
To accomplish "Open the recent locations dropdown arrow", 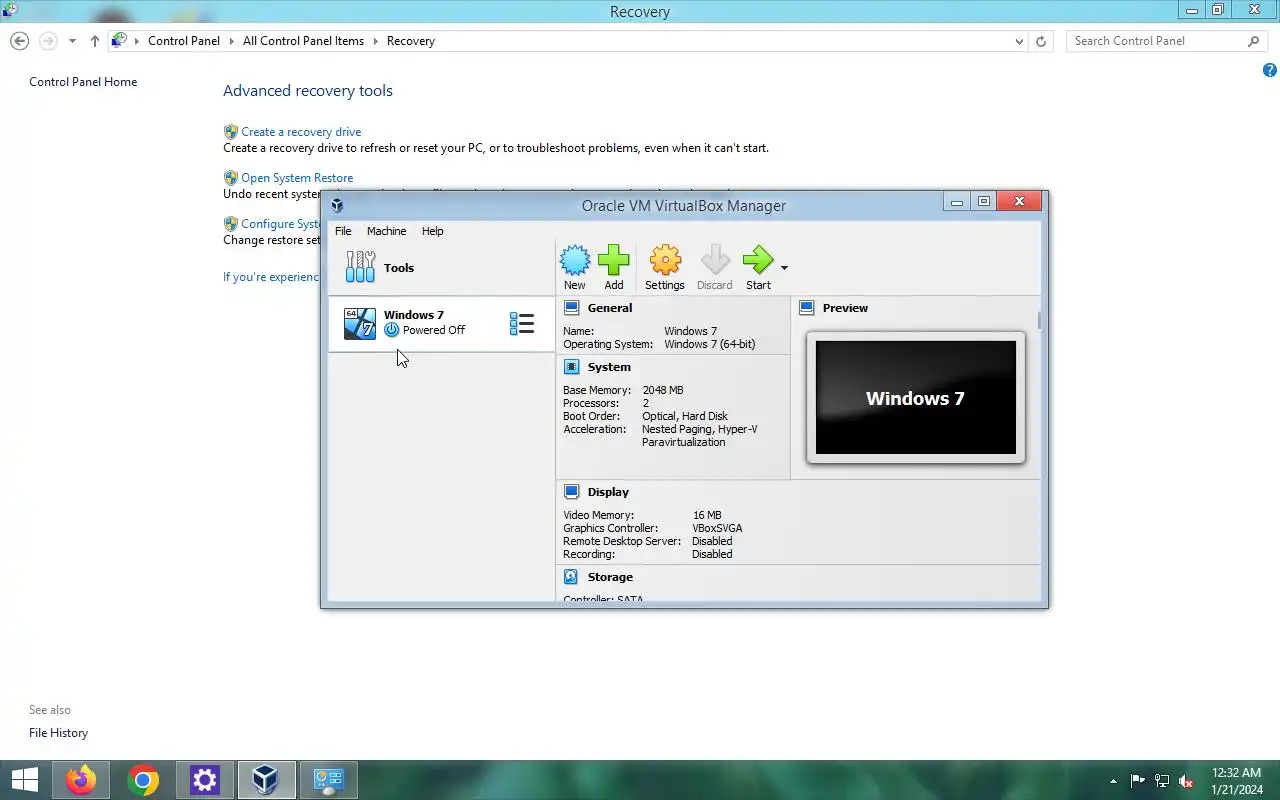I will (72, 41).
